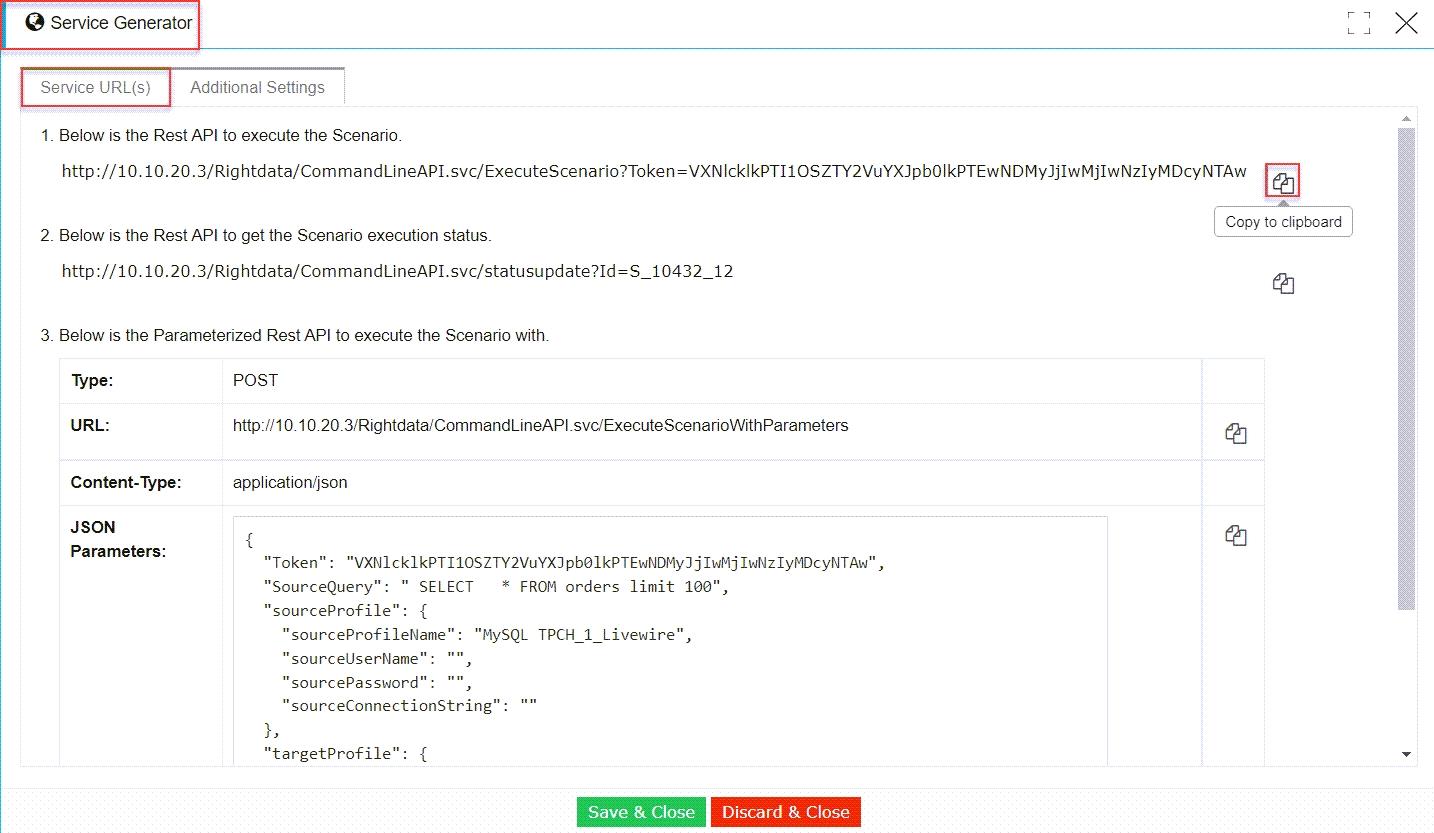Click the ExecuteScenarioWithParameters URL text
Viewport: 1434px width, 833px height.
pyautogui.click(x=540, y=425)
